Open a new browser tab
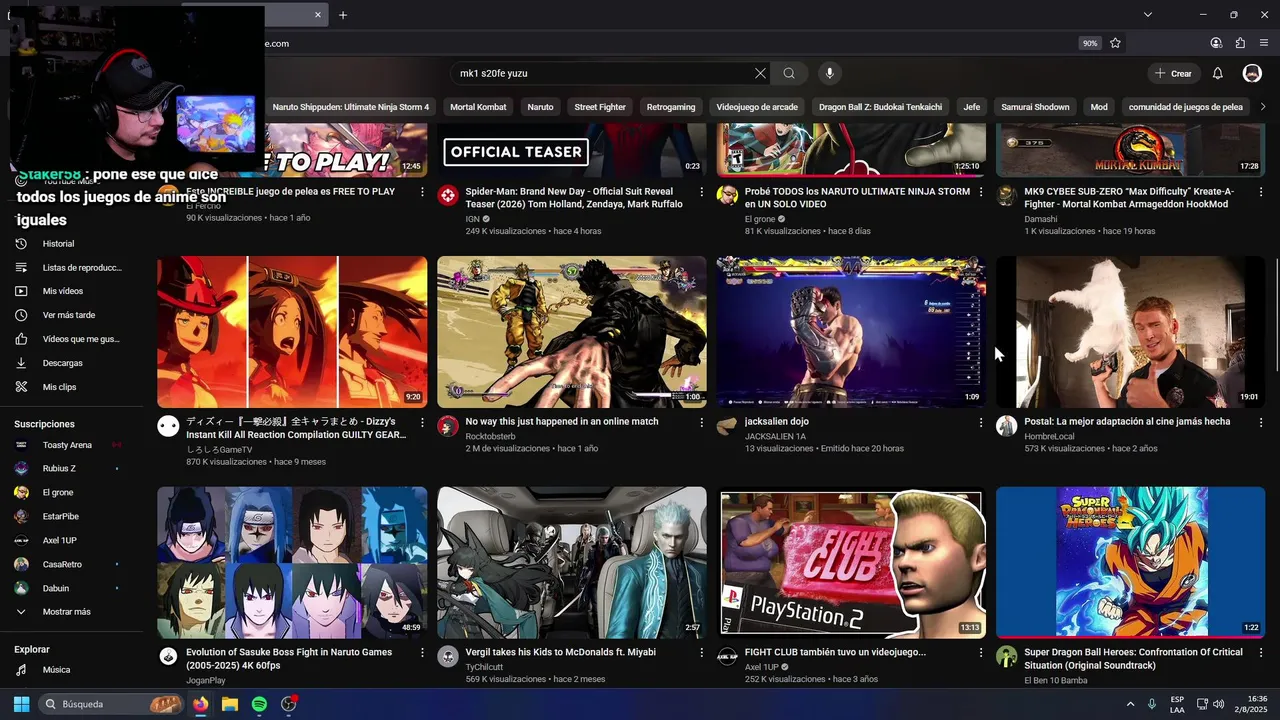Image resolution: width=1280 pixels, height=720 pixels. tap(343, 15)
